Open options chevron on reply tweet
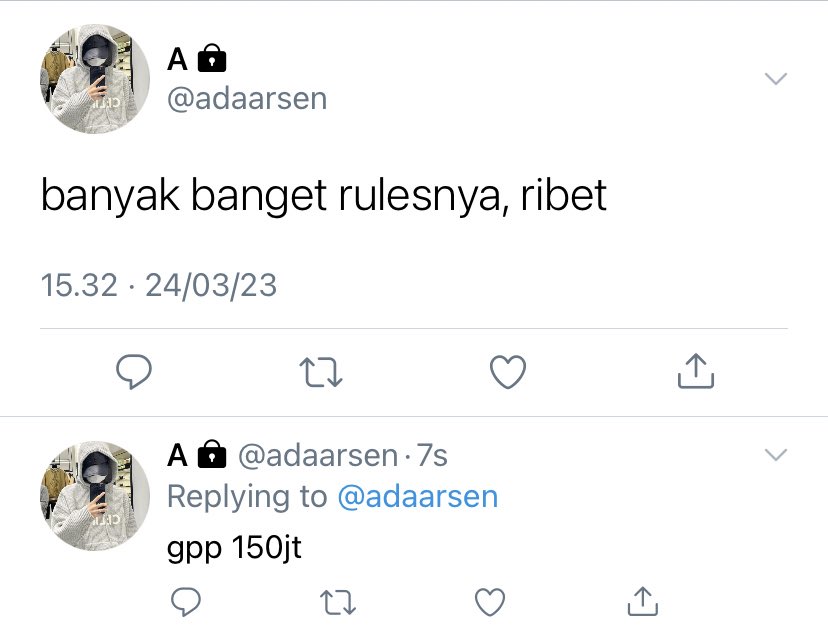The image size is (828, 630). pyautogui.click(x=776, y=454)
